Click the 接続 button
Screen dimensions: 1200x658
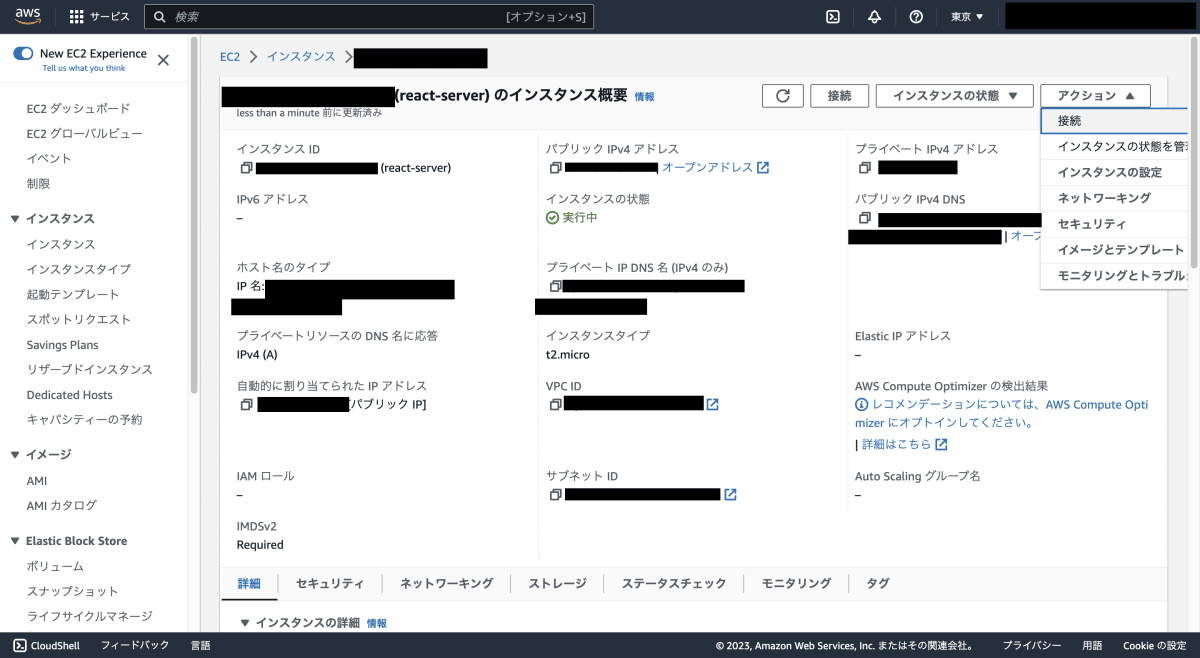839,96
